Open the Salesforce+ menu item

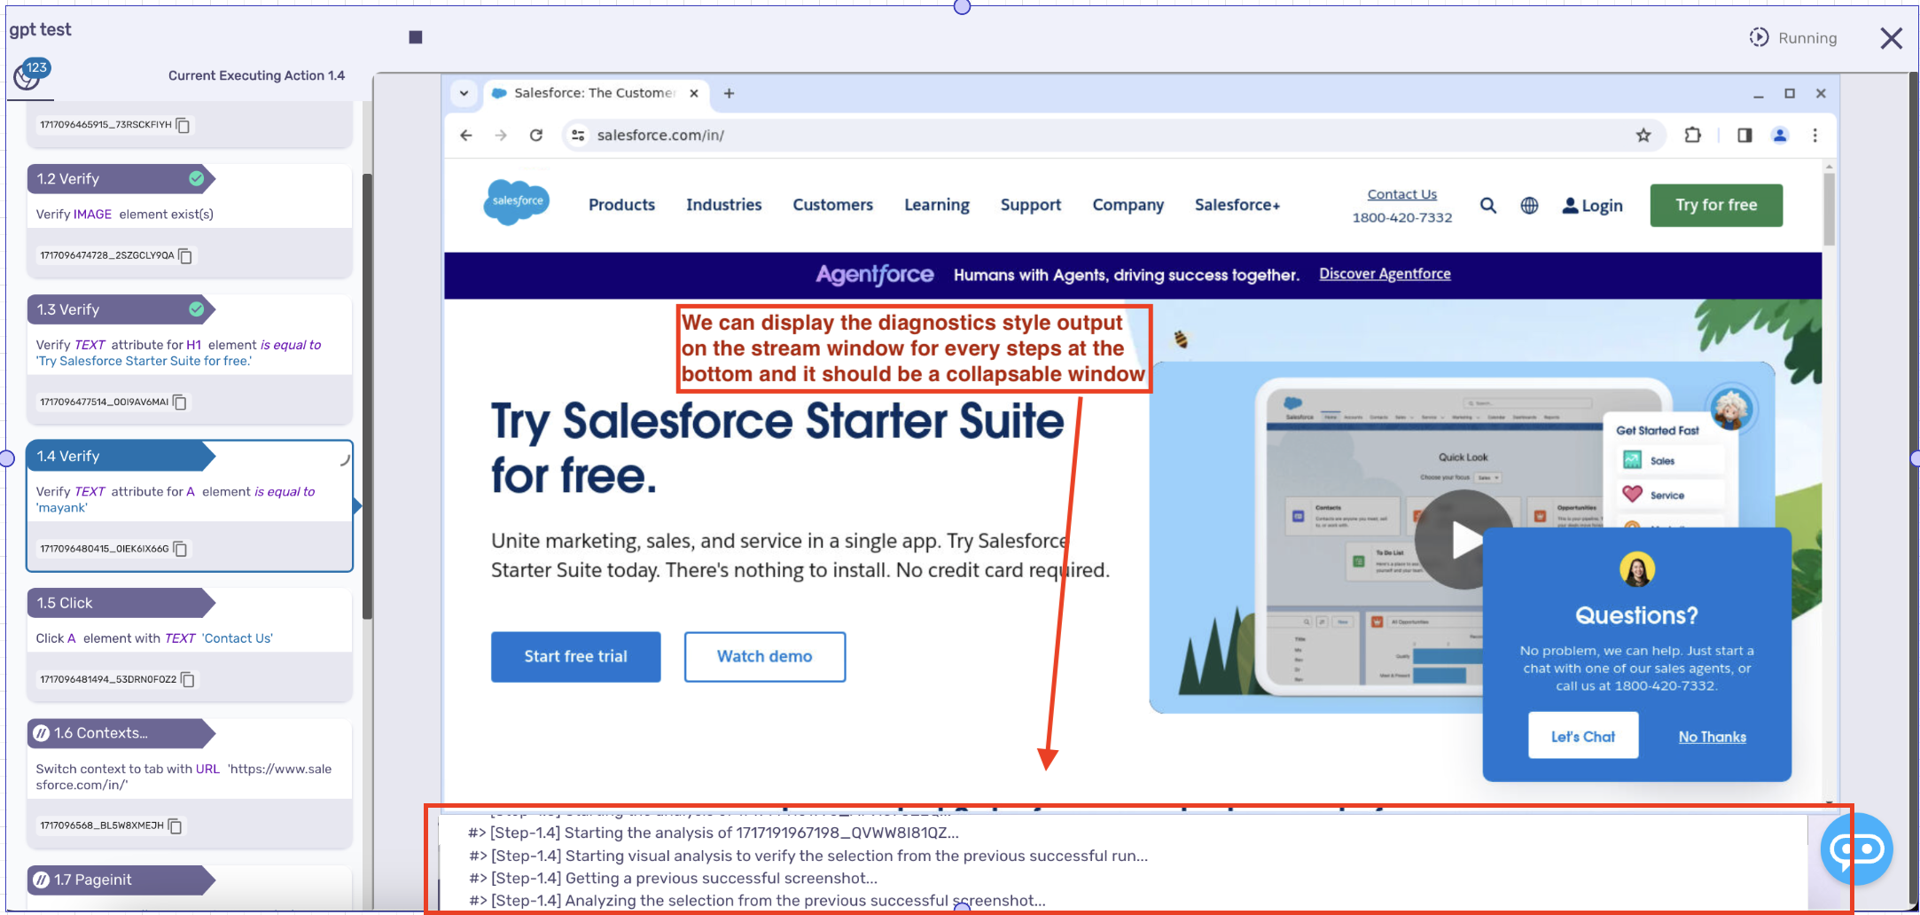[1238, 205]
